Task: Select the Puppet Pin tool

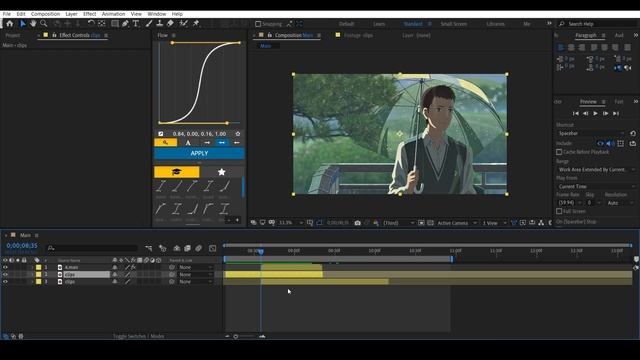Action: [x=196, y=24]
